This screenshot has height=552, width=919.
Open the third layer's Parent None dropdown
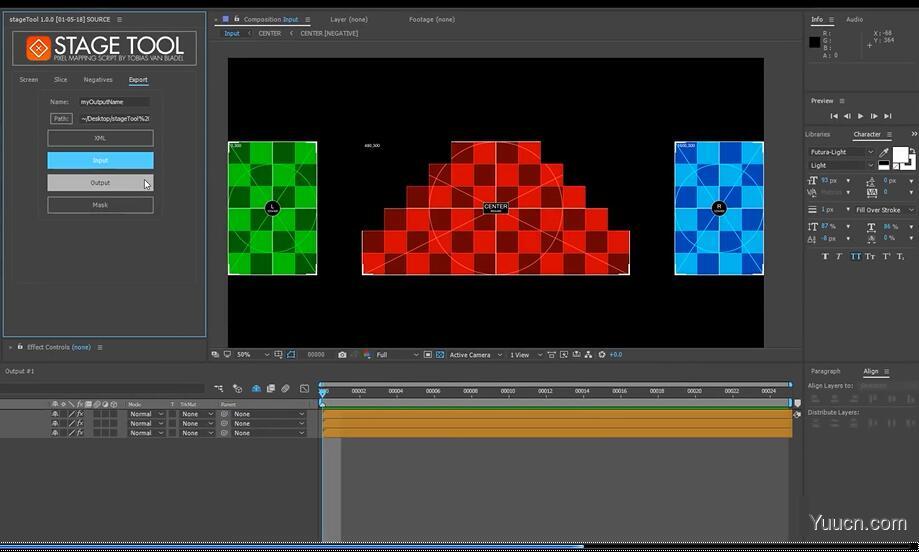[x=269, y=432]
